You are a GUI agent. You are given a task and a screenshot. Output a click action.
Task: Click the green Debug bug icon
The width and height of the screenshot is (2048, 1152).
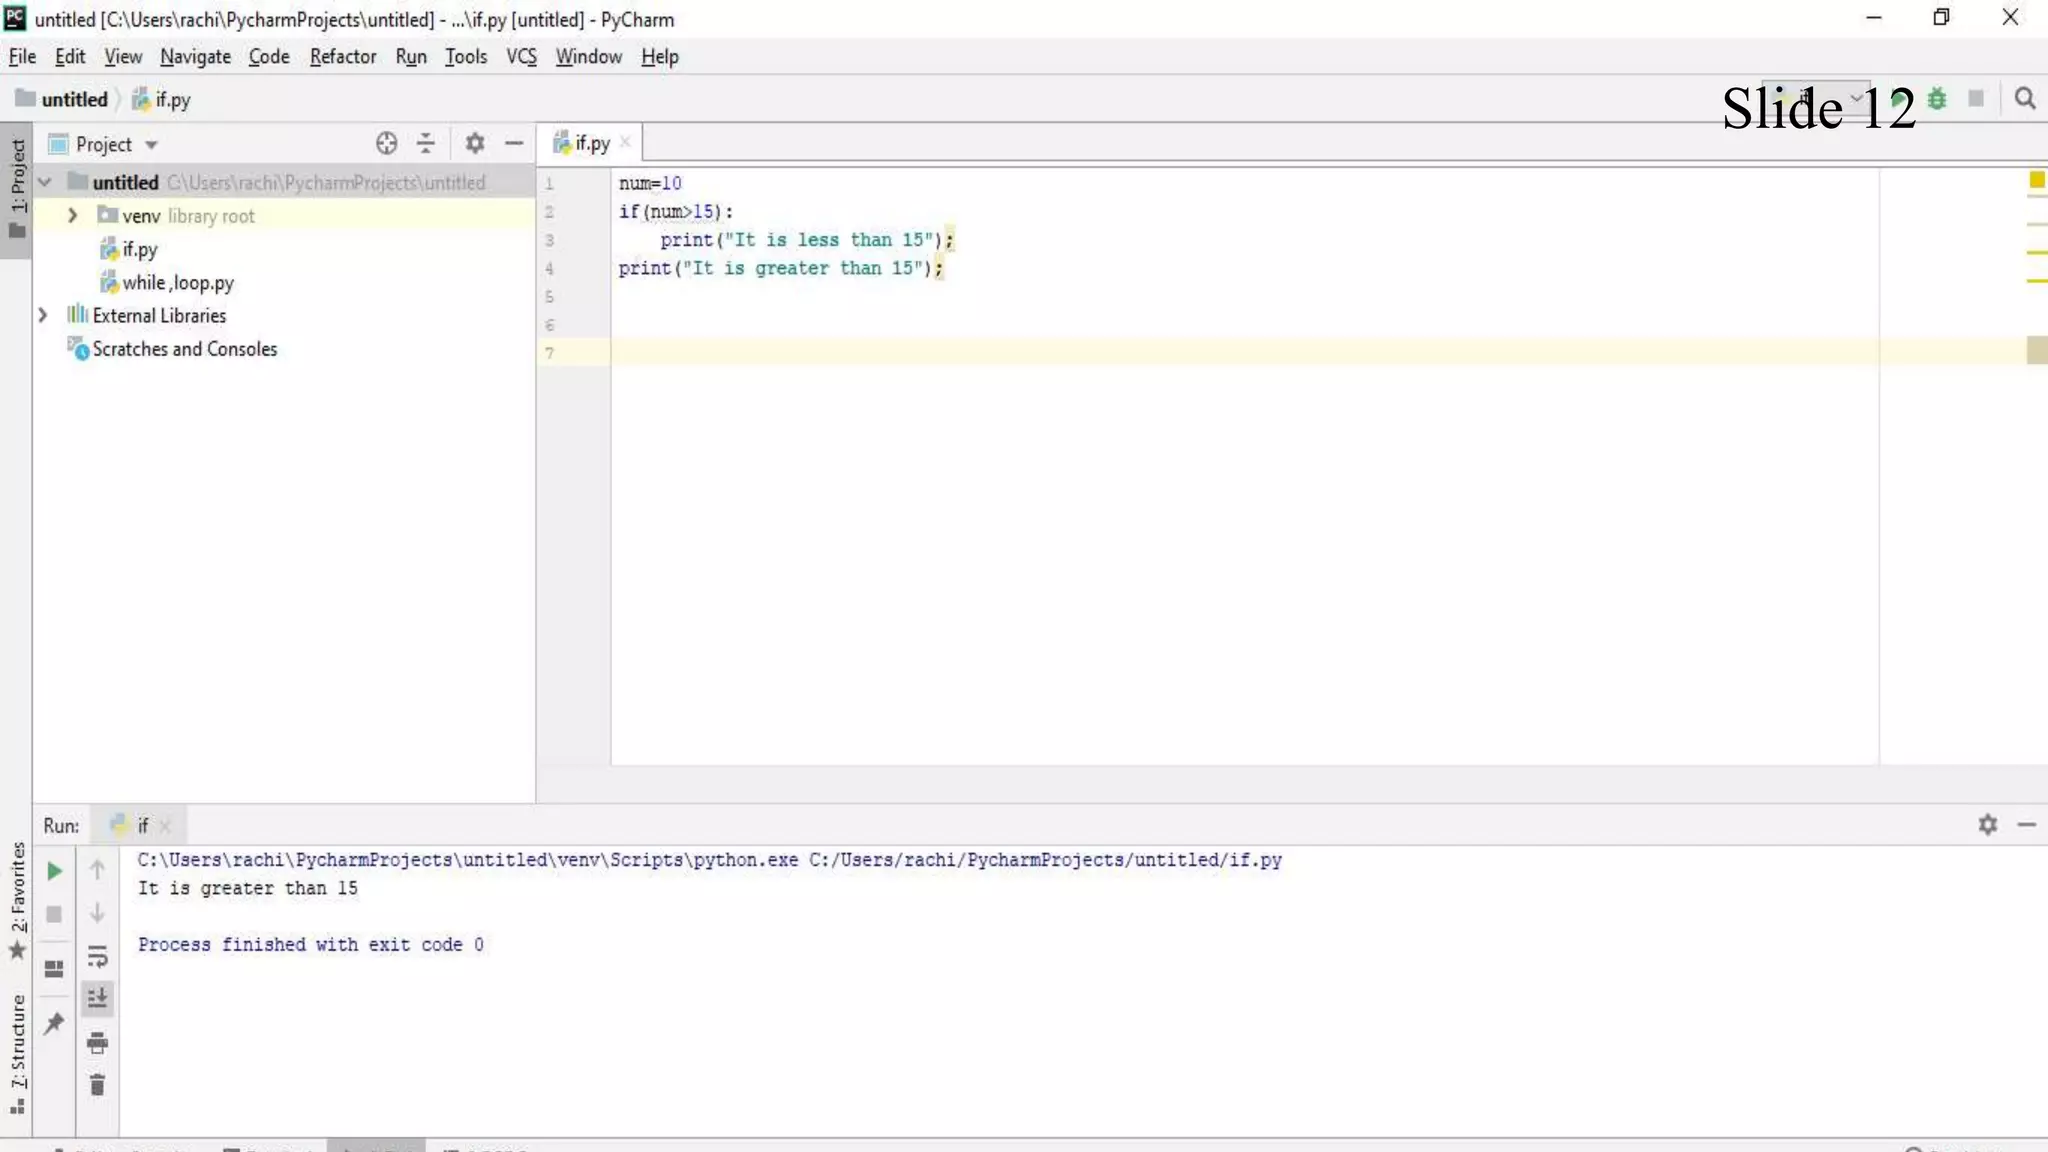pyautogui.click(x=1938, y=99)
